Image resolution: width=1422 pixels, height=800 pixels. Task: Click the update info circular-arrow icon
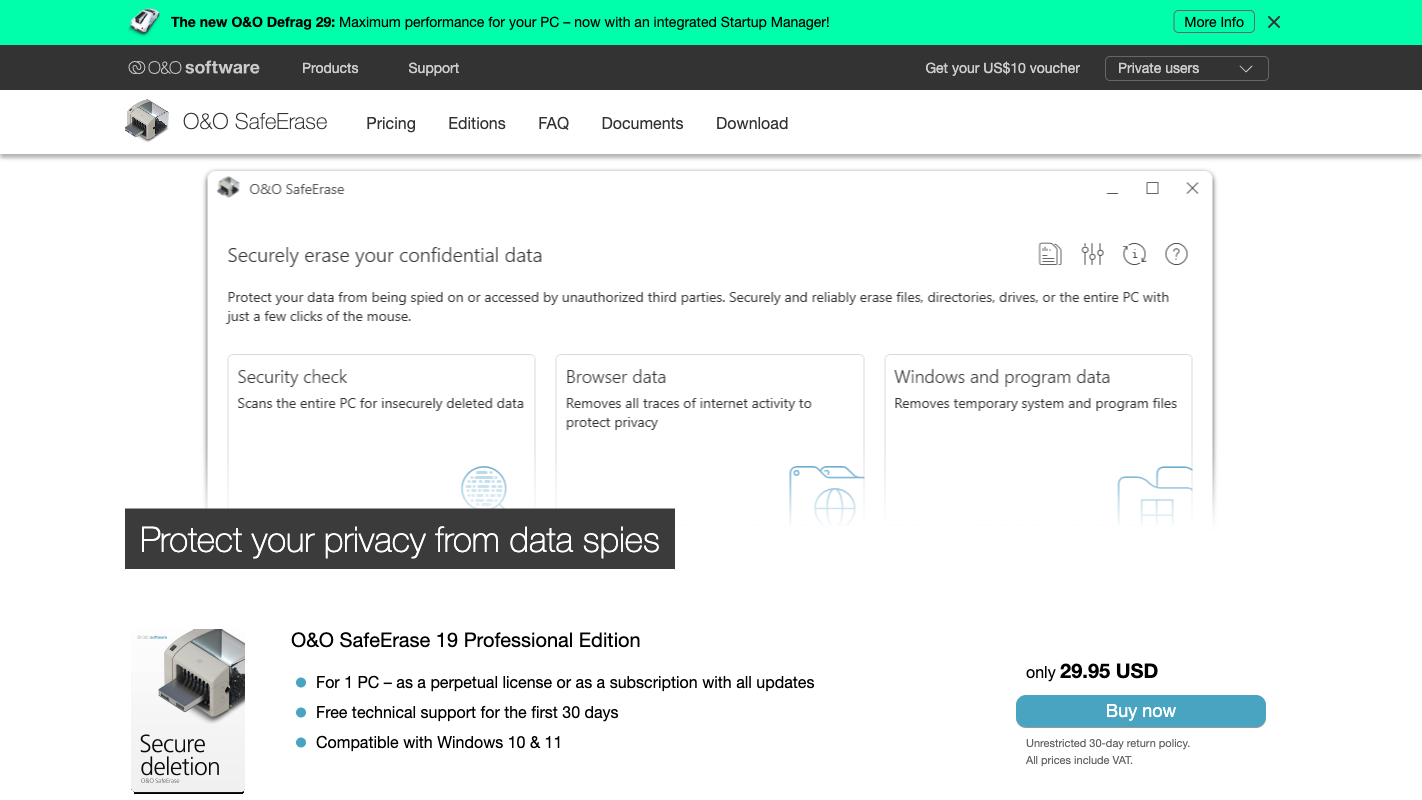[1134, 254]
